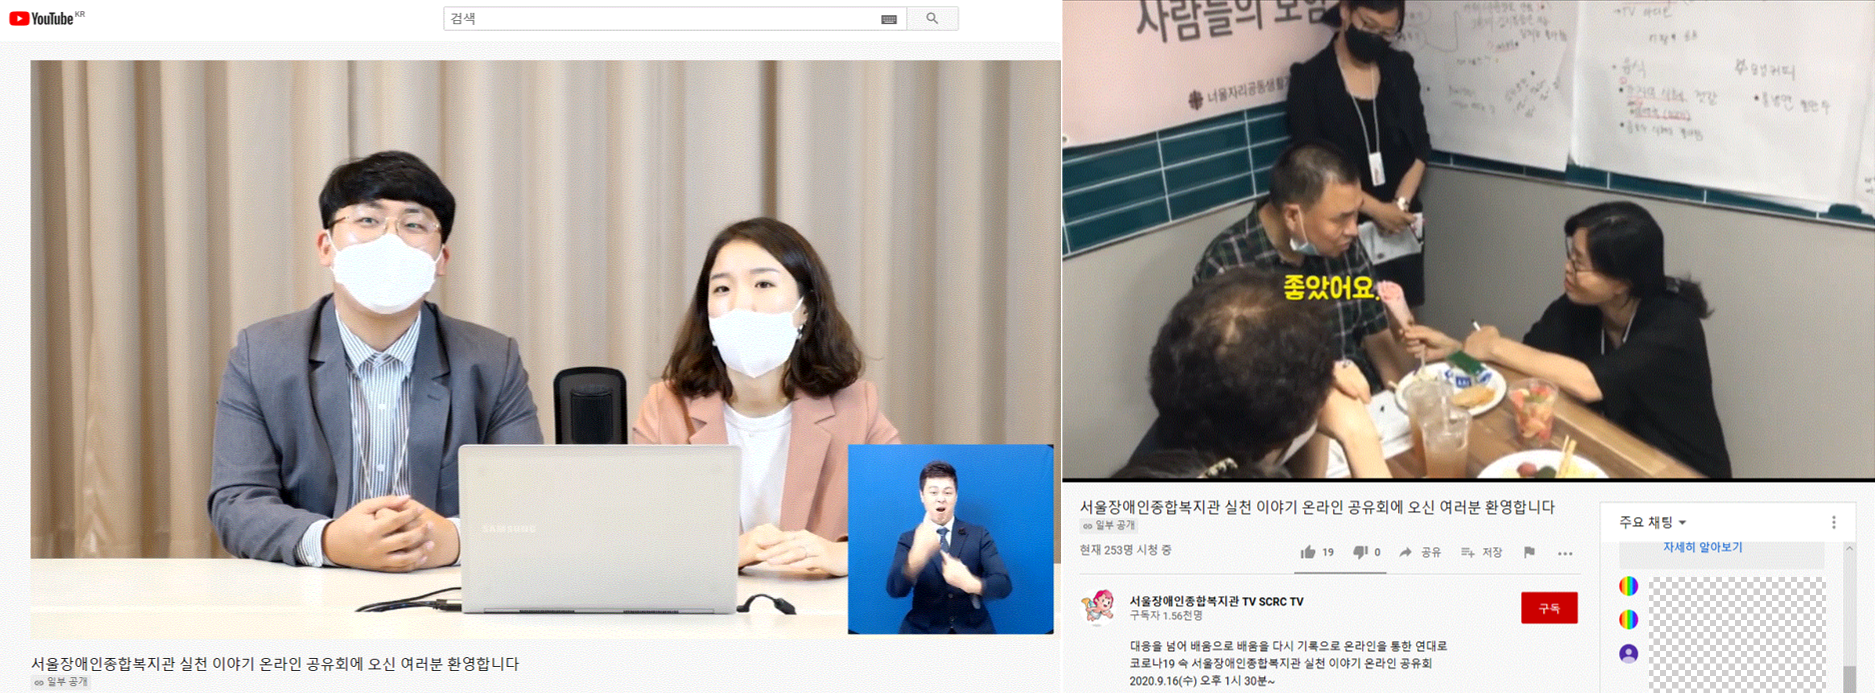The image size is (1875, 693).
Task: Dislike the video with thumbs down
Action: click(1360, 552)
